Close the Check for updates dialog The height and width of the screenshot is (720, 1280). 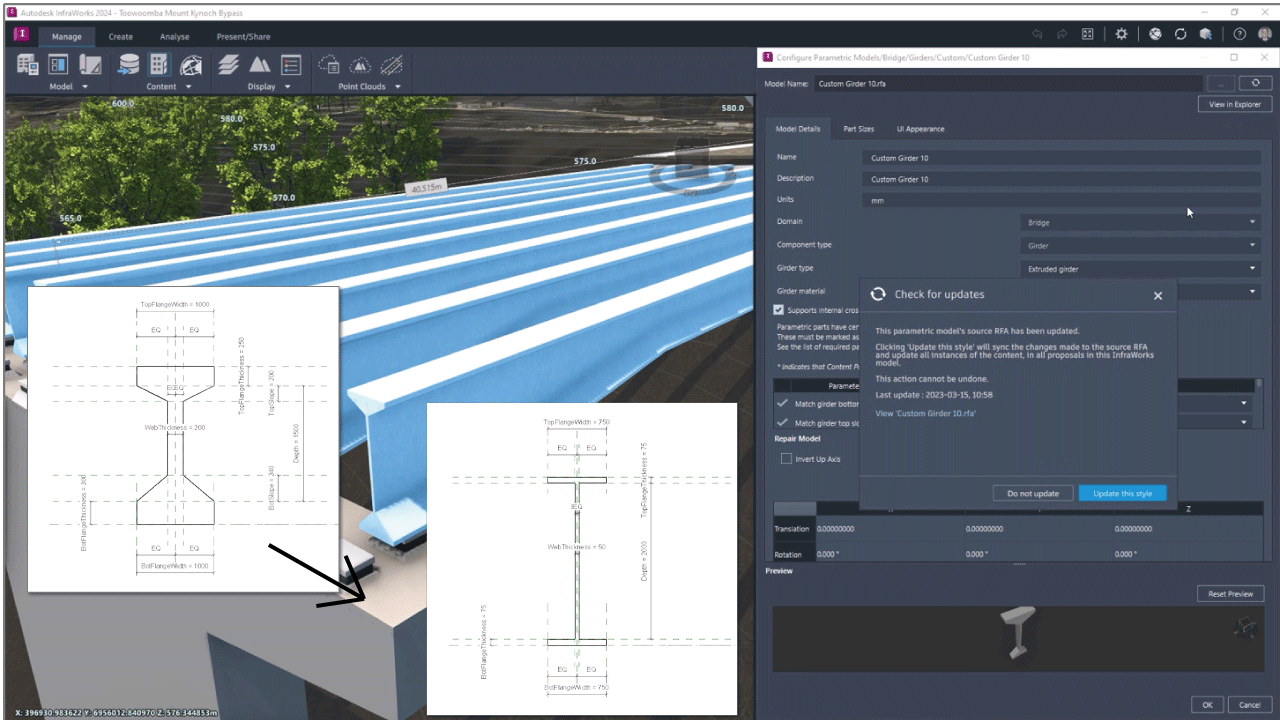click(x=1158, y=295)
